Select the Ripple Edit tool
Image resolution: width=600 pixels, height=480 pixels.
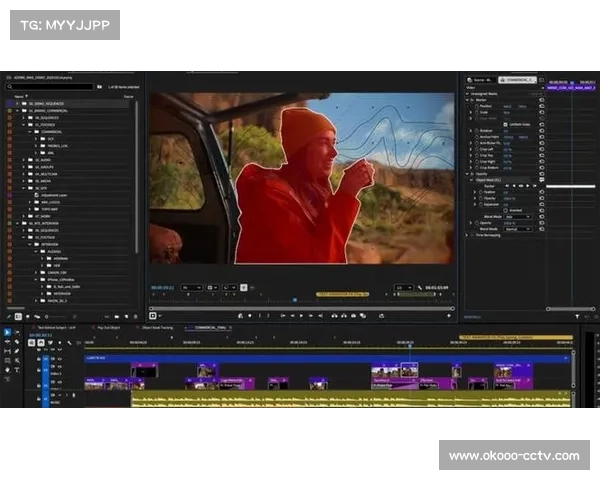coord(7,341)
